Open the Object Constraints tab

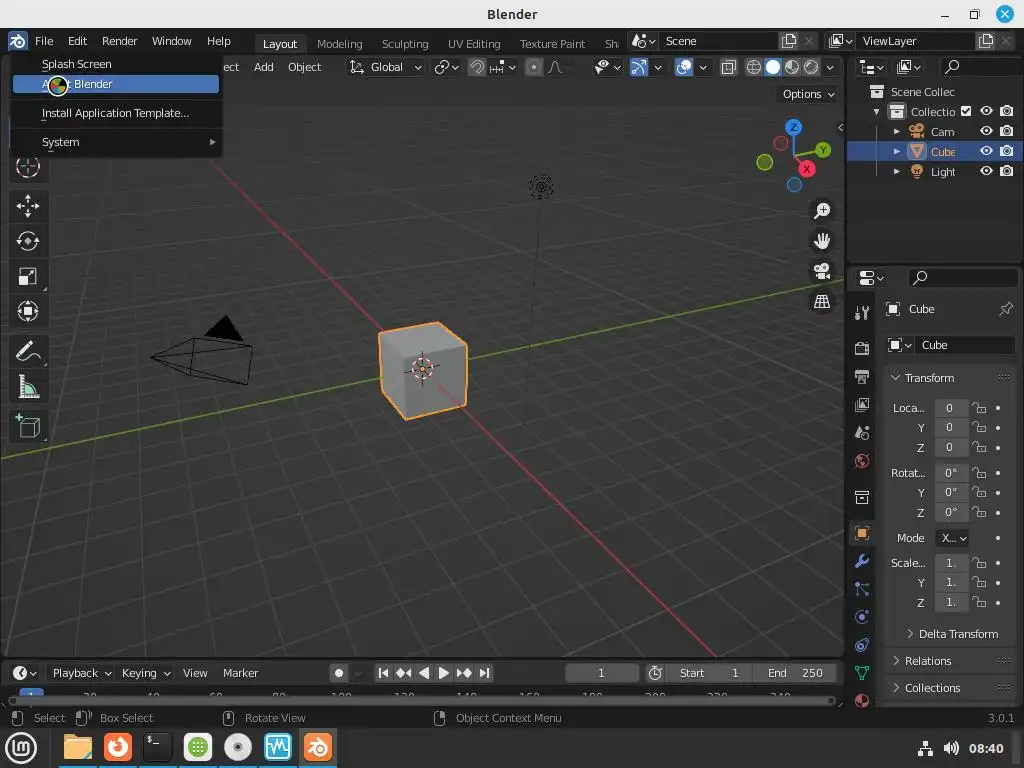tap(862, 645)
